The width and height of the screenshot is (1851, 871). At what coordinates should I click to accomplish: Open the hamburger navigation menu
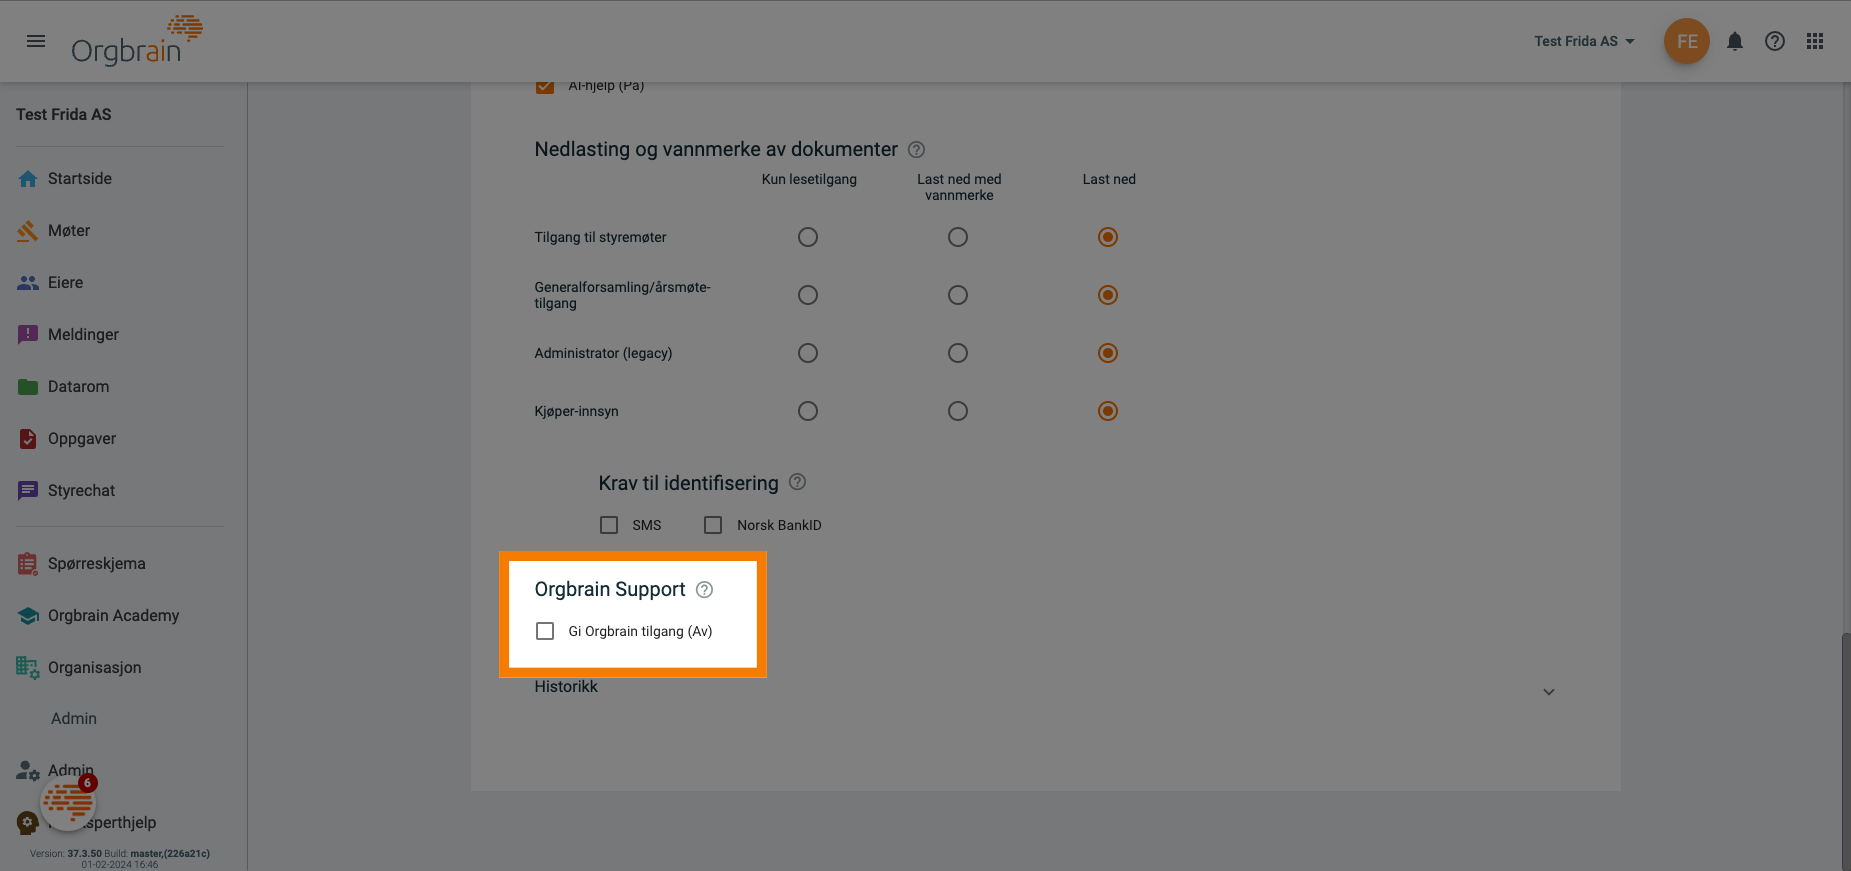(x=36, y=41)
